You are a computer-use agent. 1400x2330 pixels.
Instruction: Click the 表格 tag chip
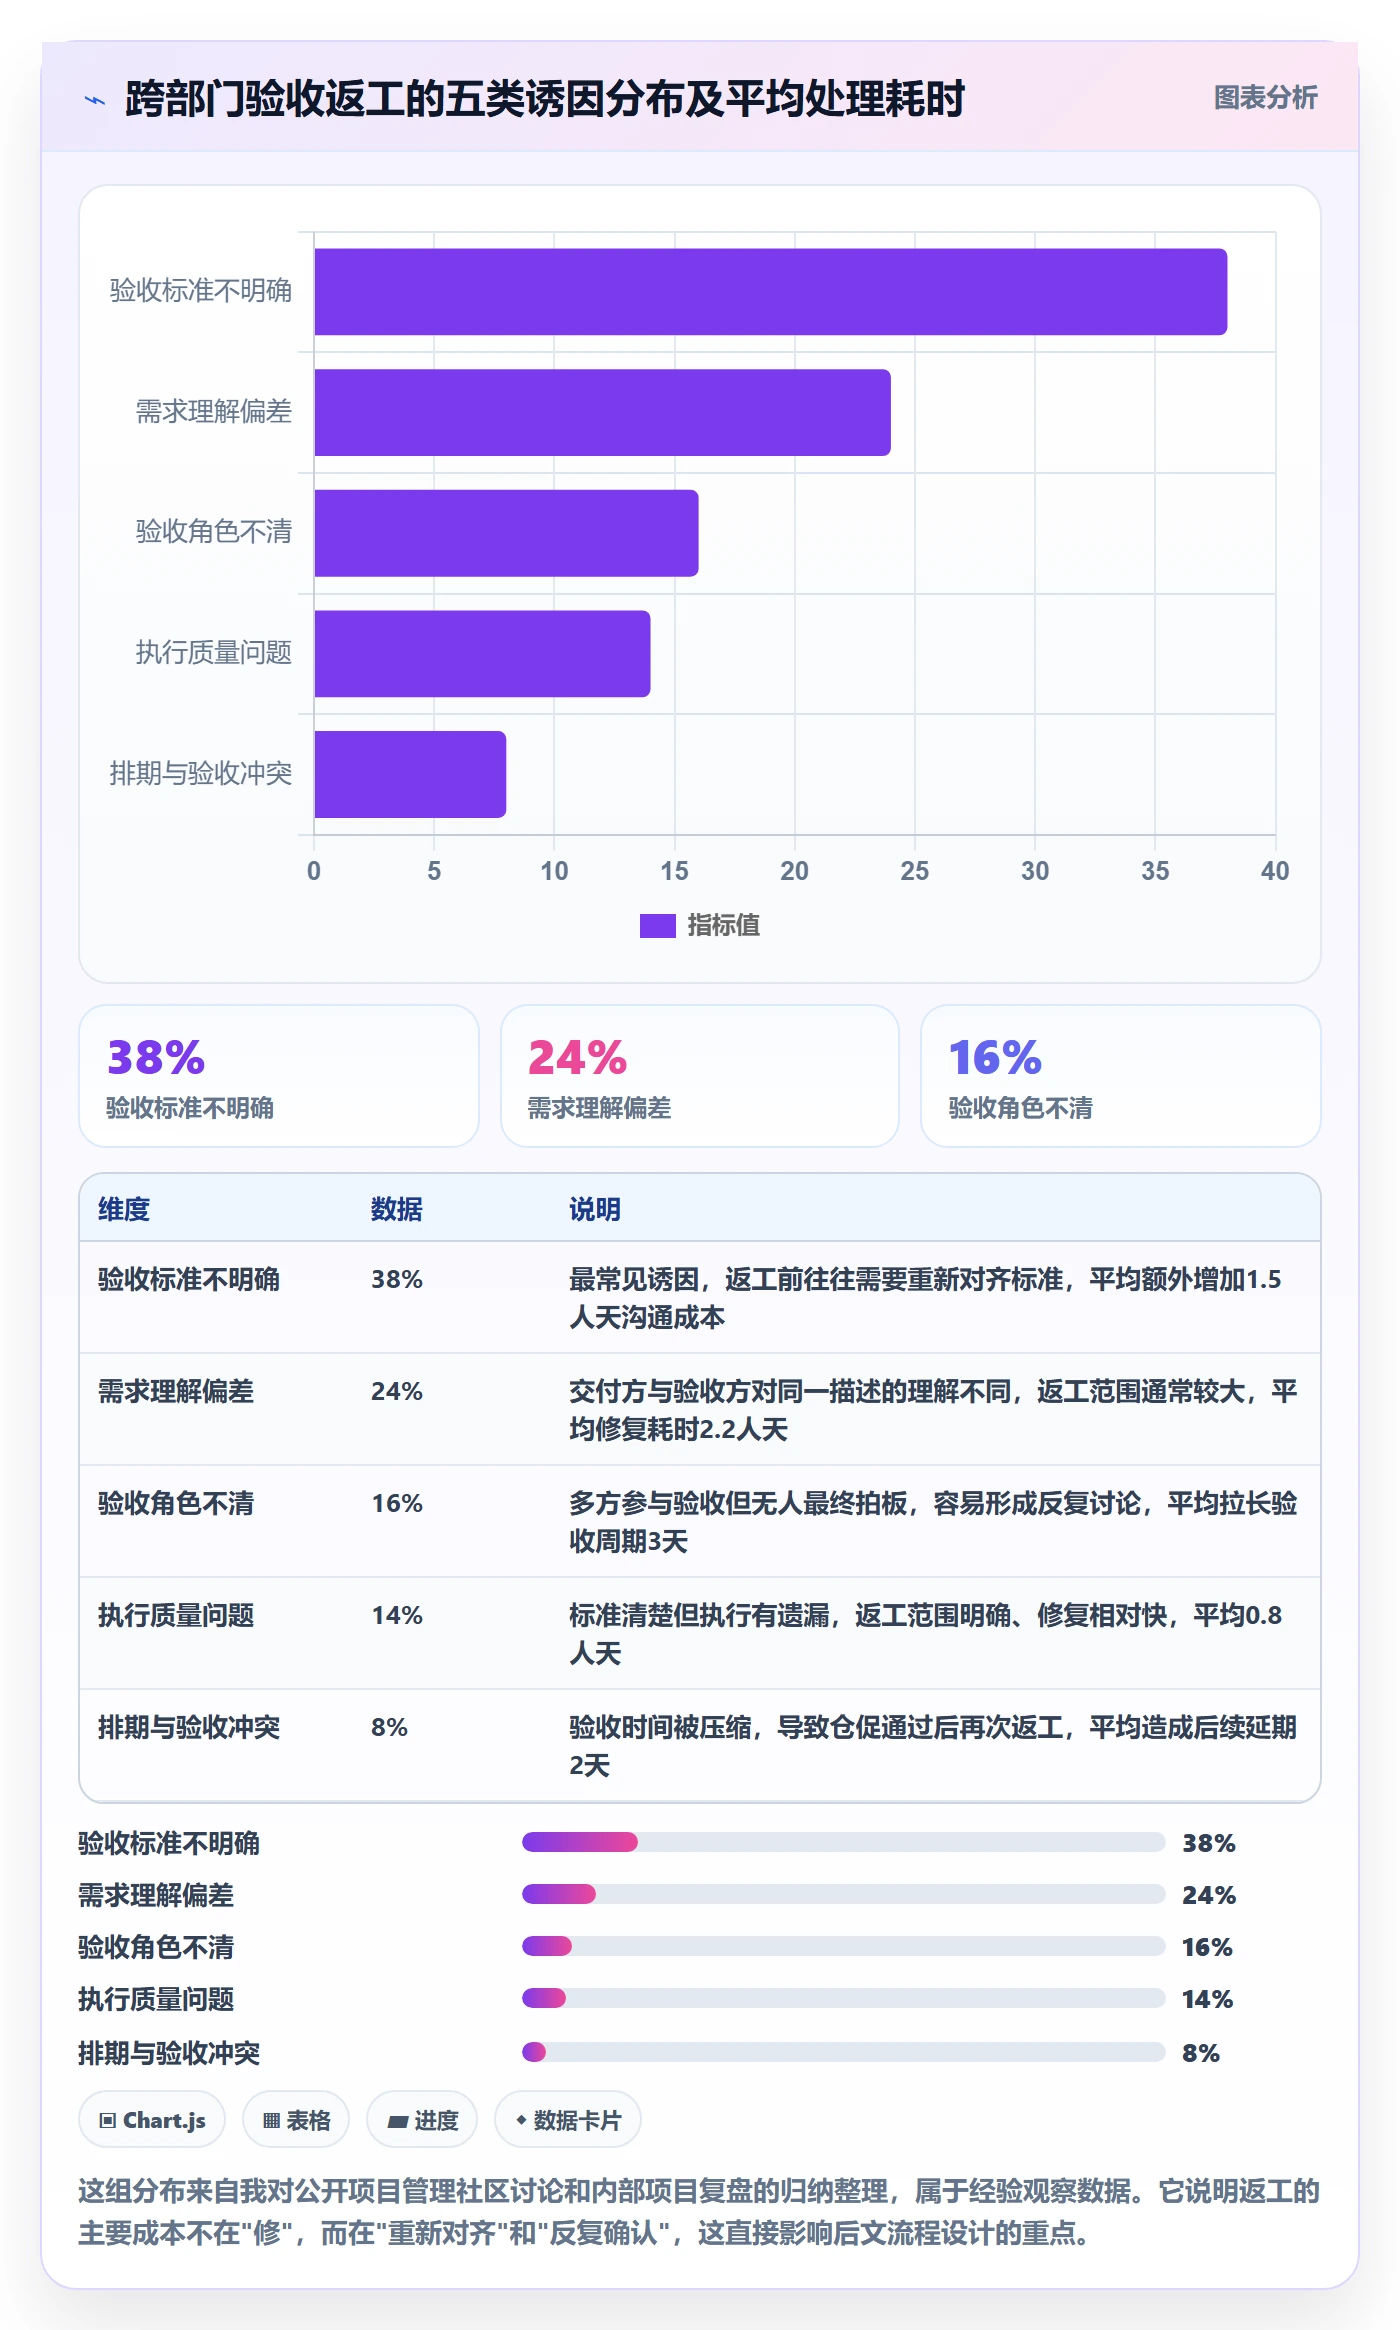[296, 2120]
